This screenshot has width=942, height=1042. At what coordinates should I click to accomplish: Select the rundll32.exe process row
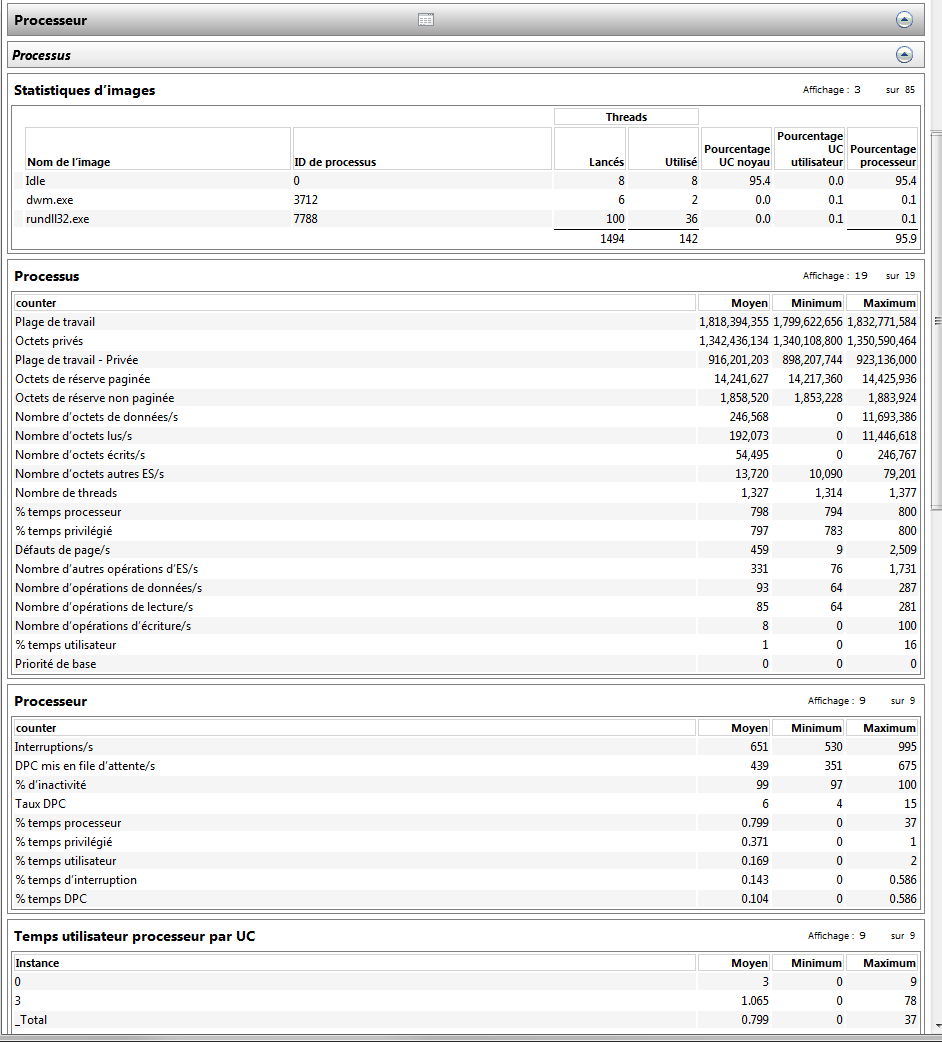pyautogui.click(x=466, y=219)
